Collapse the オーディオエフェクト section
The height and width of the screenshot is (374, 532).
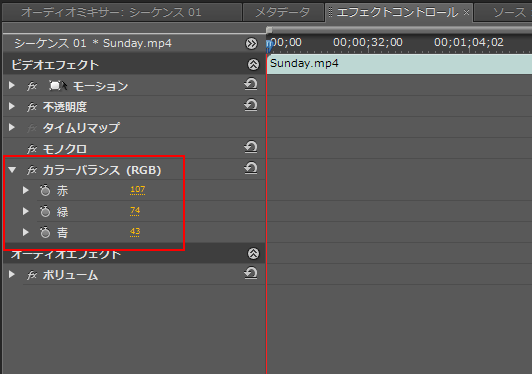pyautogui.click(x=253, y=254)
